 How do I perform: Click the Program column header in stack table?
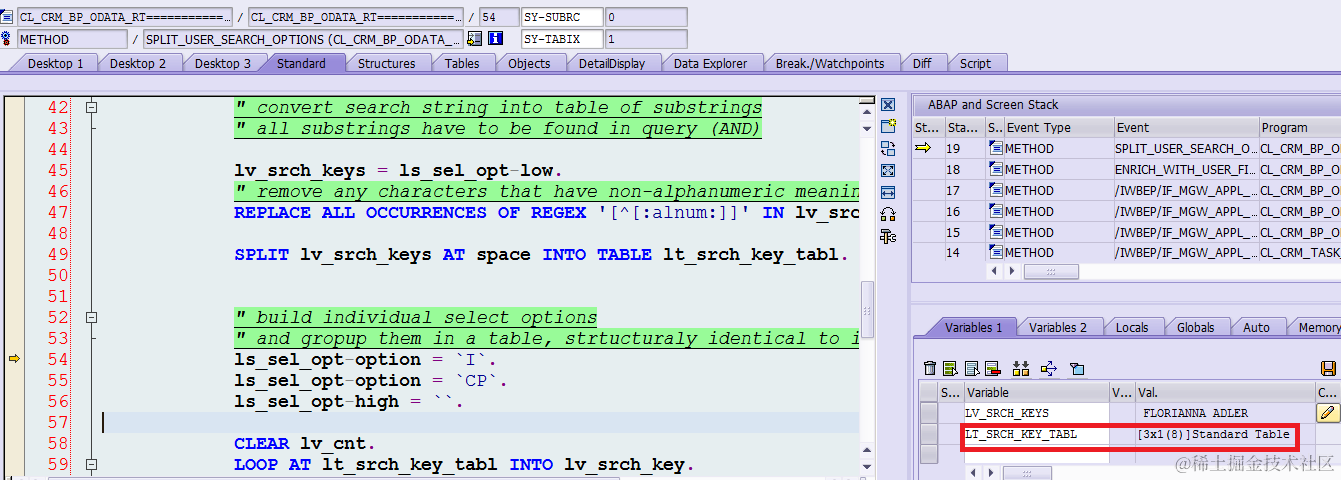tap(1299, 127)
